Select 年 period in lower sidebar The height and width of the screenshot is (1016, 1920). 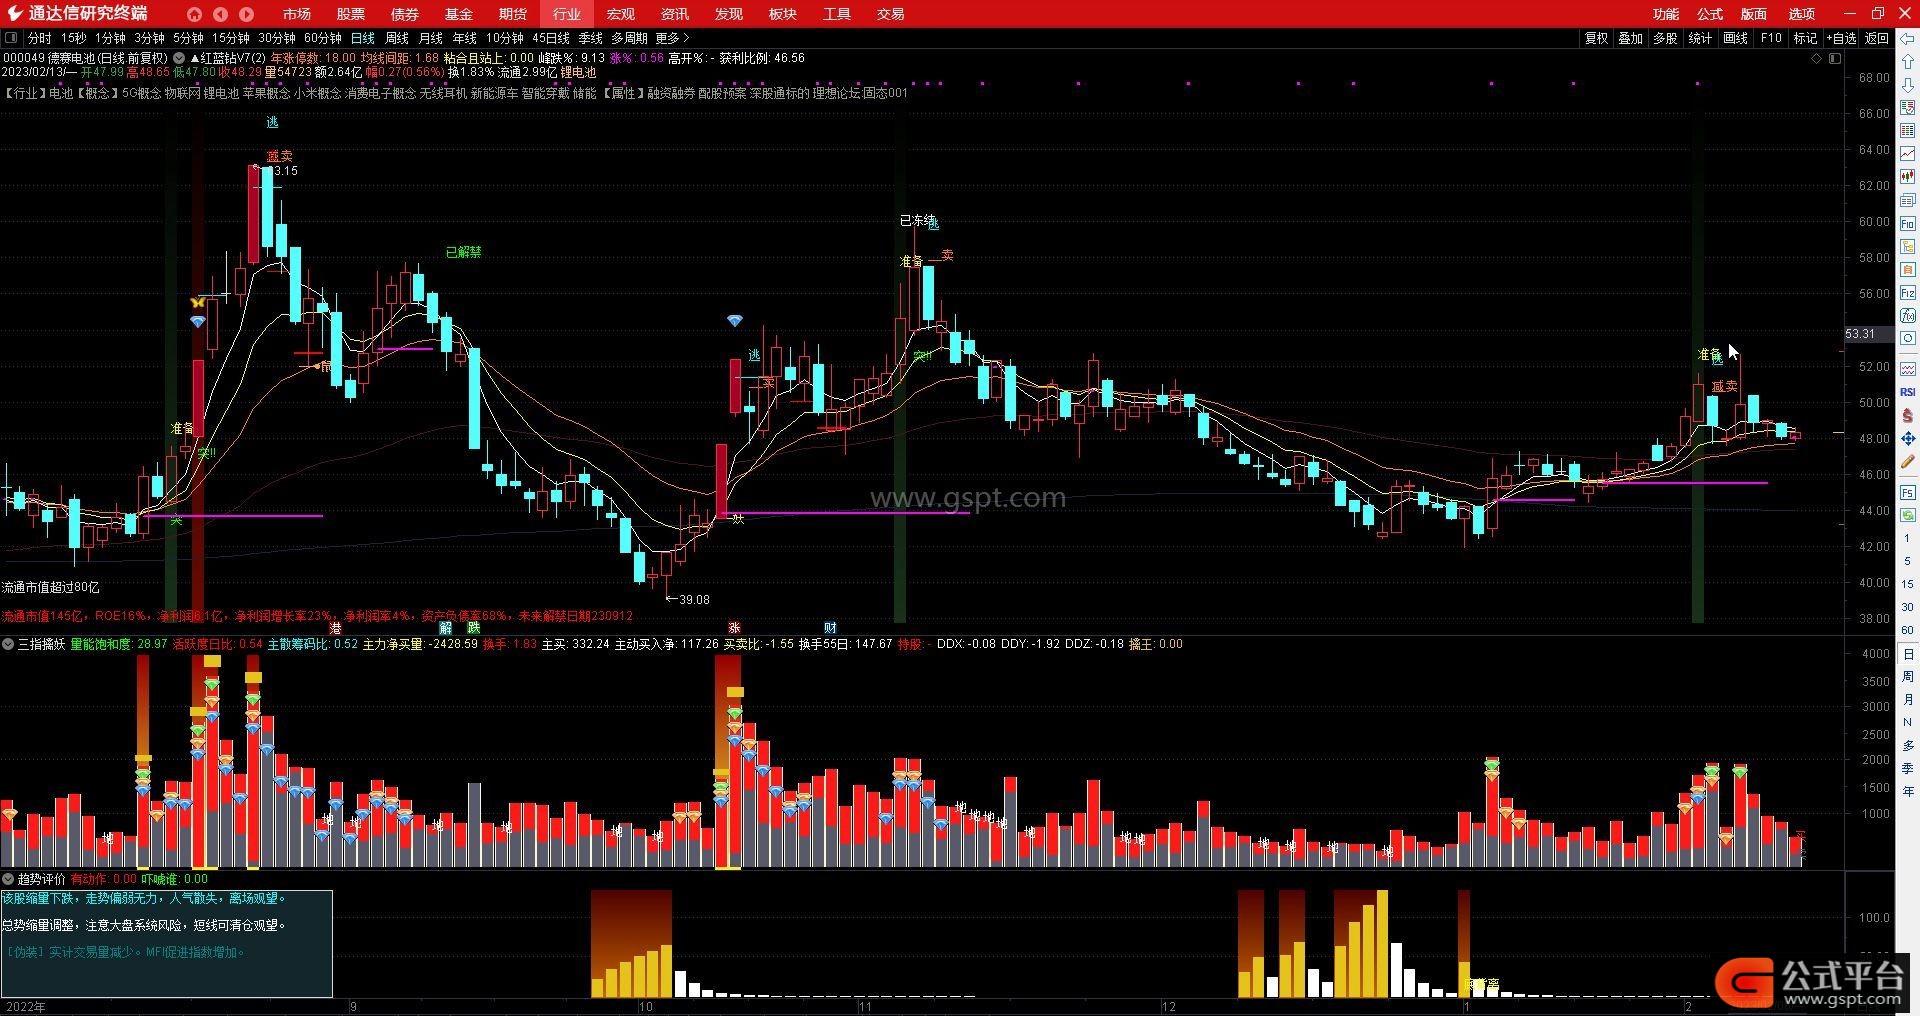[1908, 791]
